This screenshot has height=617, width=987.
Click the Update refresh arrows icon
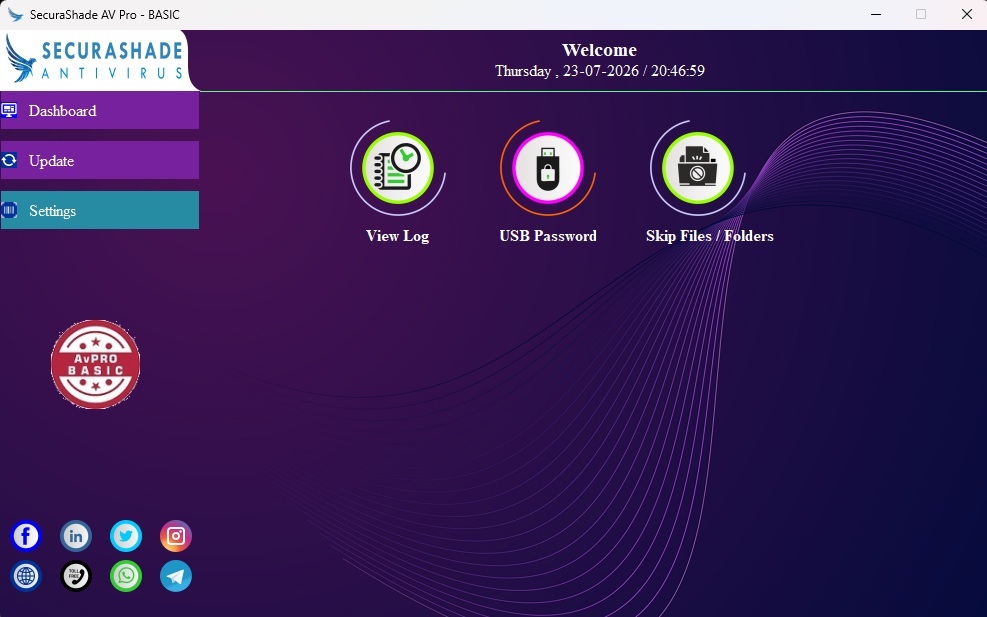(x=9, y=161)
